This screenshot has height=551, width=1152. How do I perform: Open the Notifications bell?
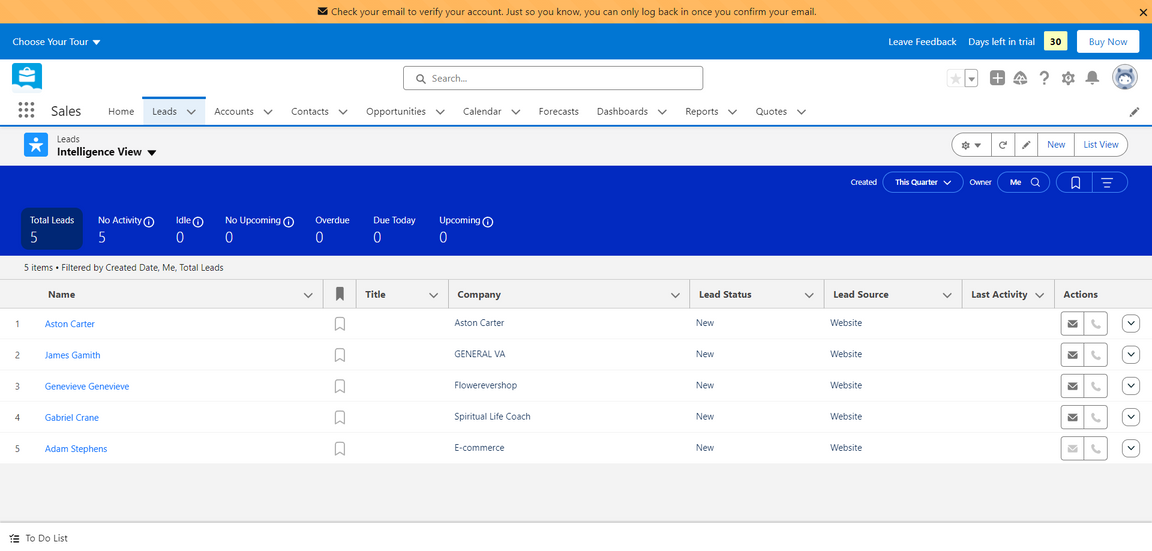pos(1092,79)
